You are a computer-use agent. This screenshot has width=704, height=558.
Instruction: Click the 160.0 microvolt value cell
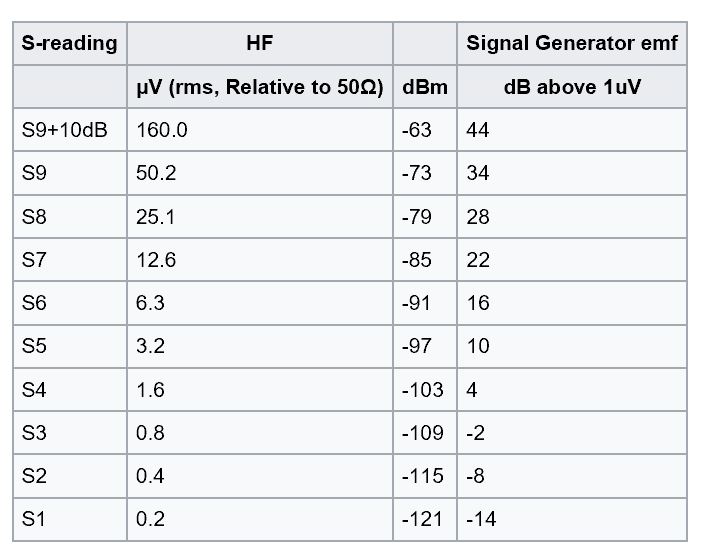tap(260, 130)
